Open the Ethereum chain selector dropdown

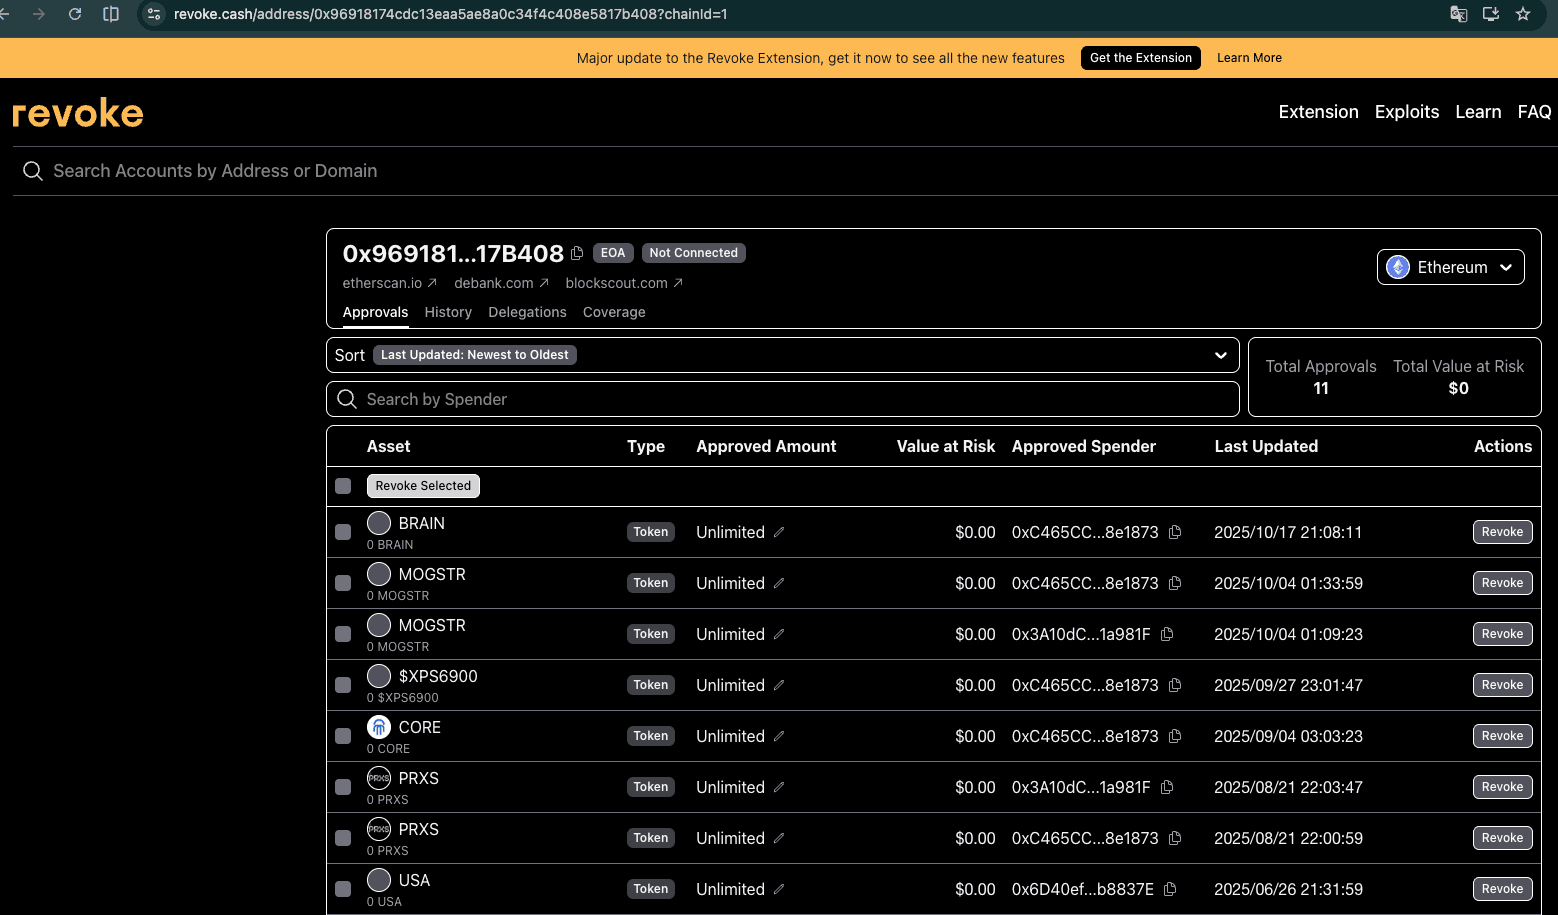tap(1450, 267)
